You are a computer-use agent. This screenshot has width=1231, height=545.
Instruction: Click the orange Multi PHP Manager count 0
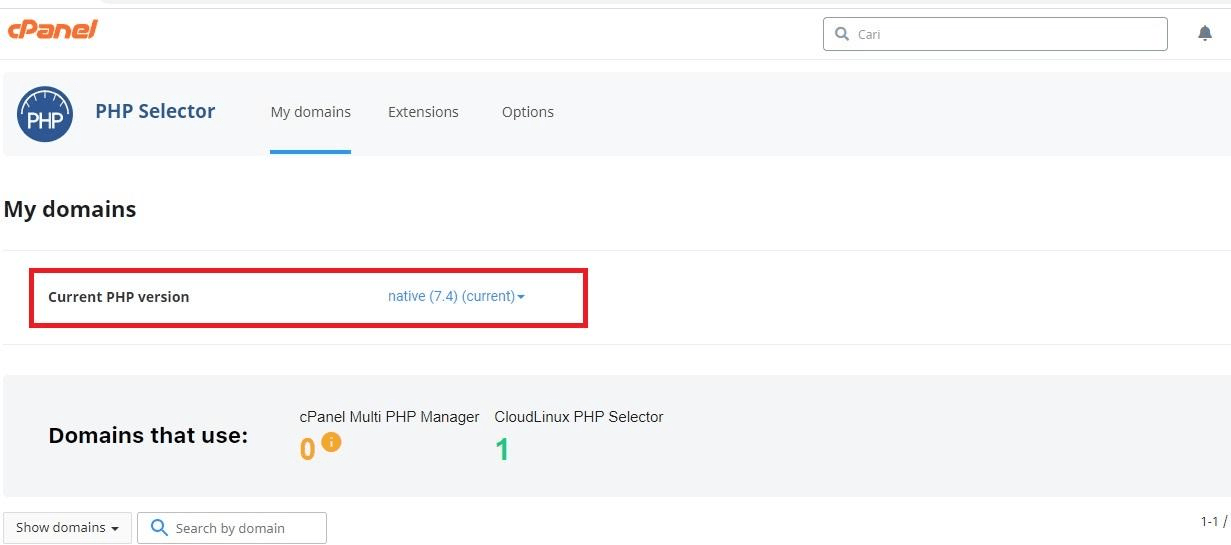(307, 450)
